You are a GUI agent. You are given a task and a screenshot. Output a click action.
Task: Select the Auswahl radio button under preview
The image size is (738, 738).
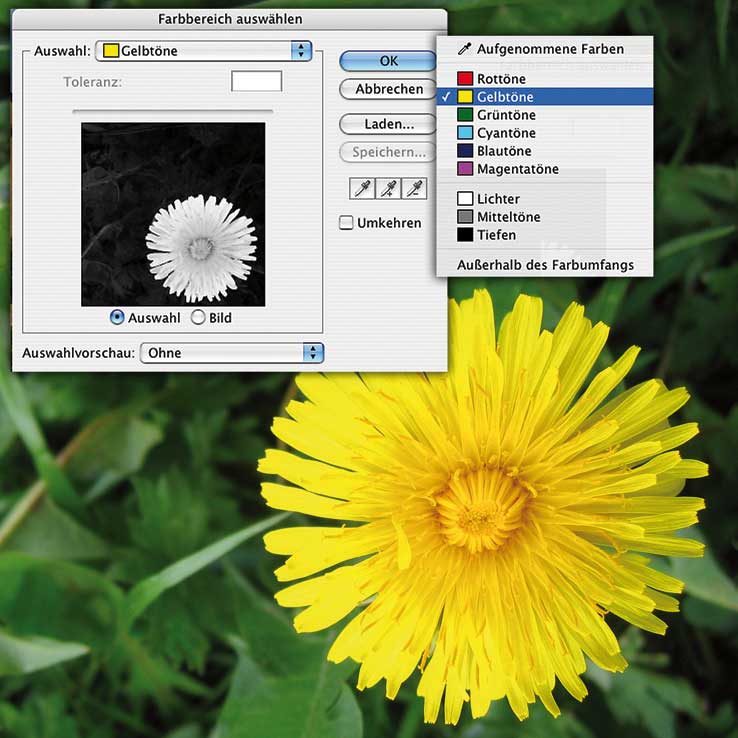pyautogui.click(x=117, y=317)
